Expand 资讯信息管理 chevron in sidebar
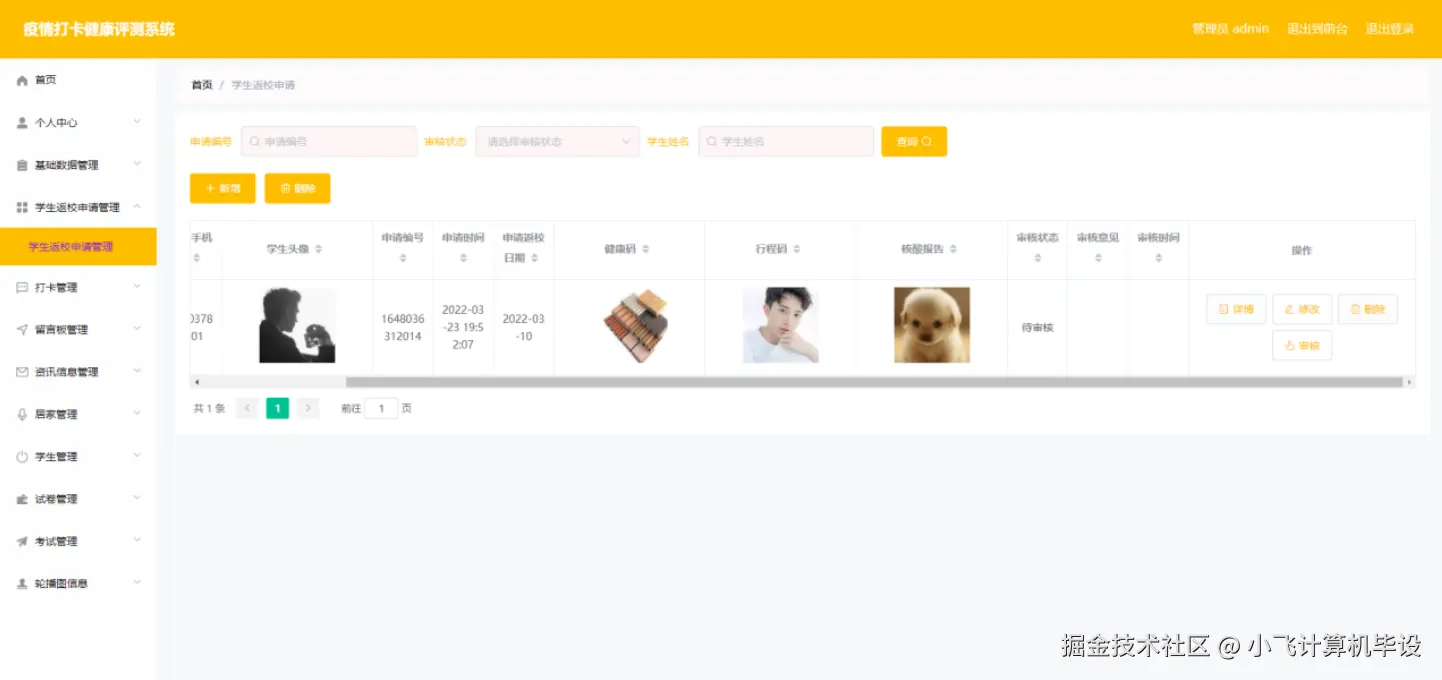This screenshot has width=1442, height=680. [x=137, y=371]
